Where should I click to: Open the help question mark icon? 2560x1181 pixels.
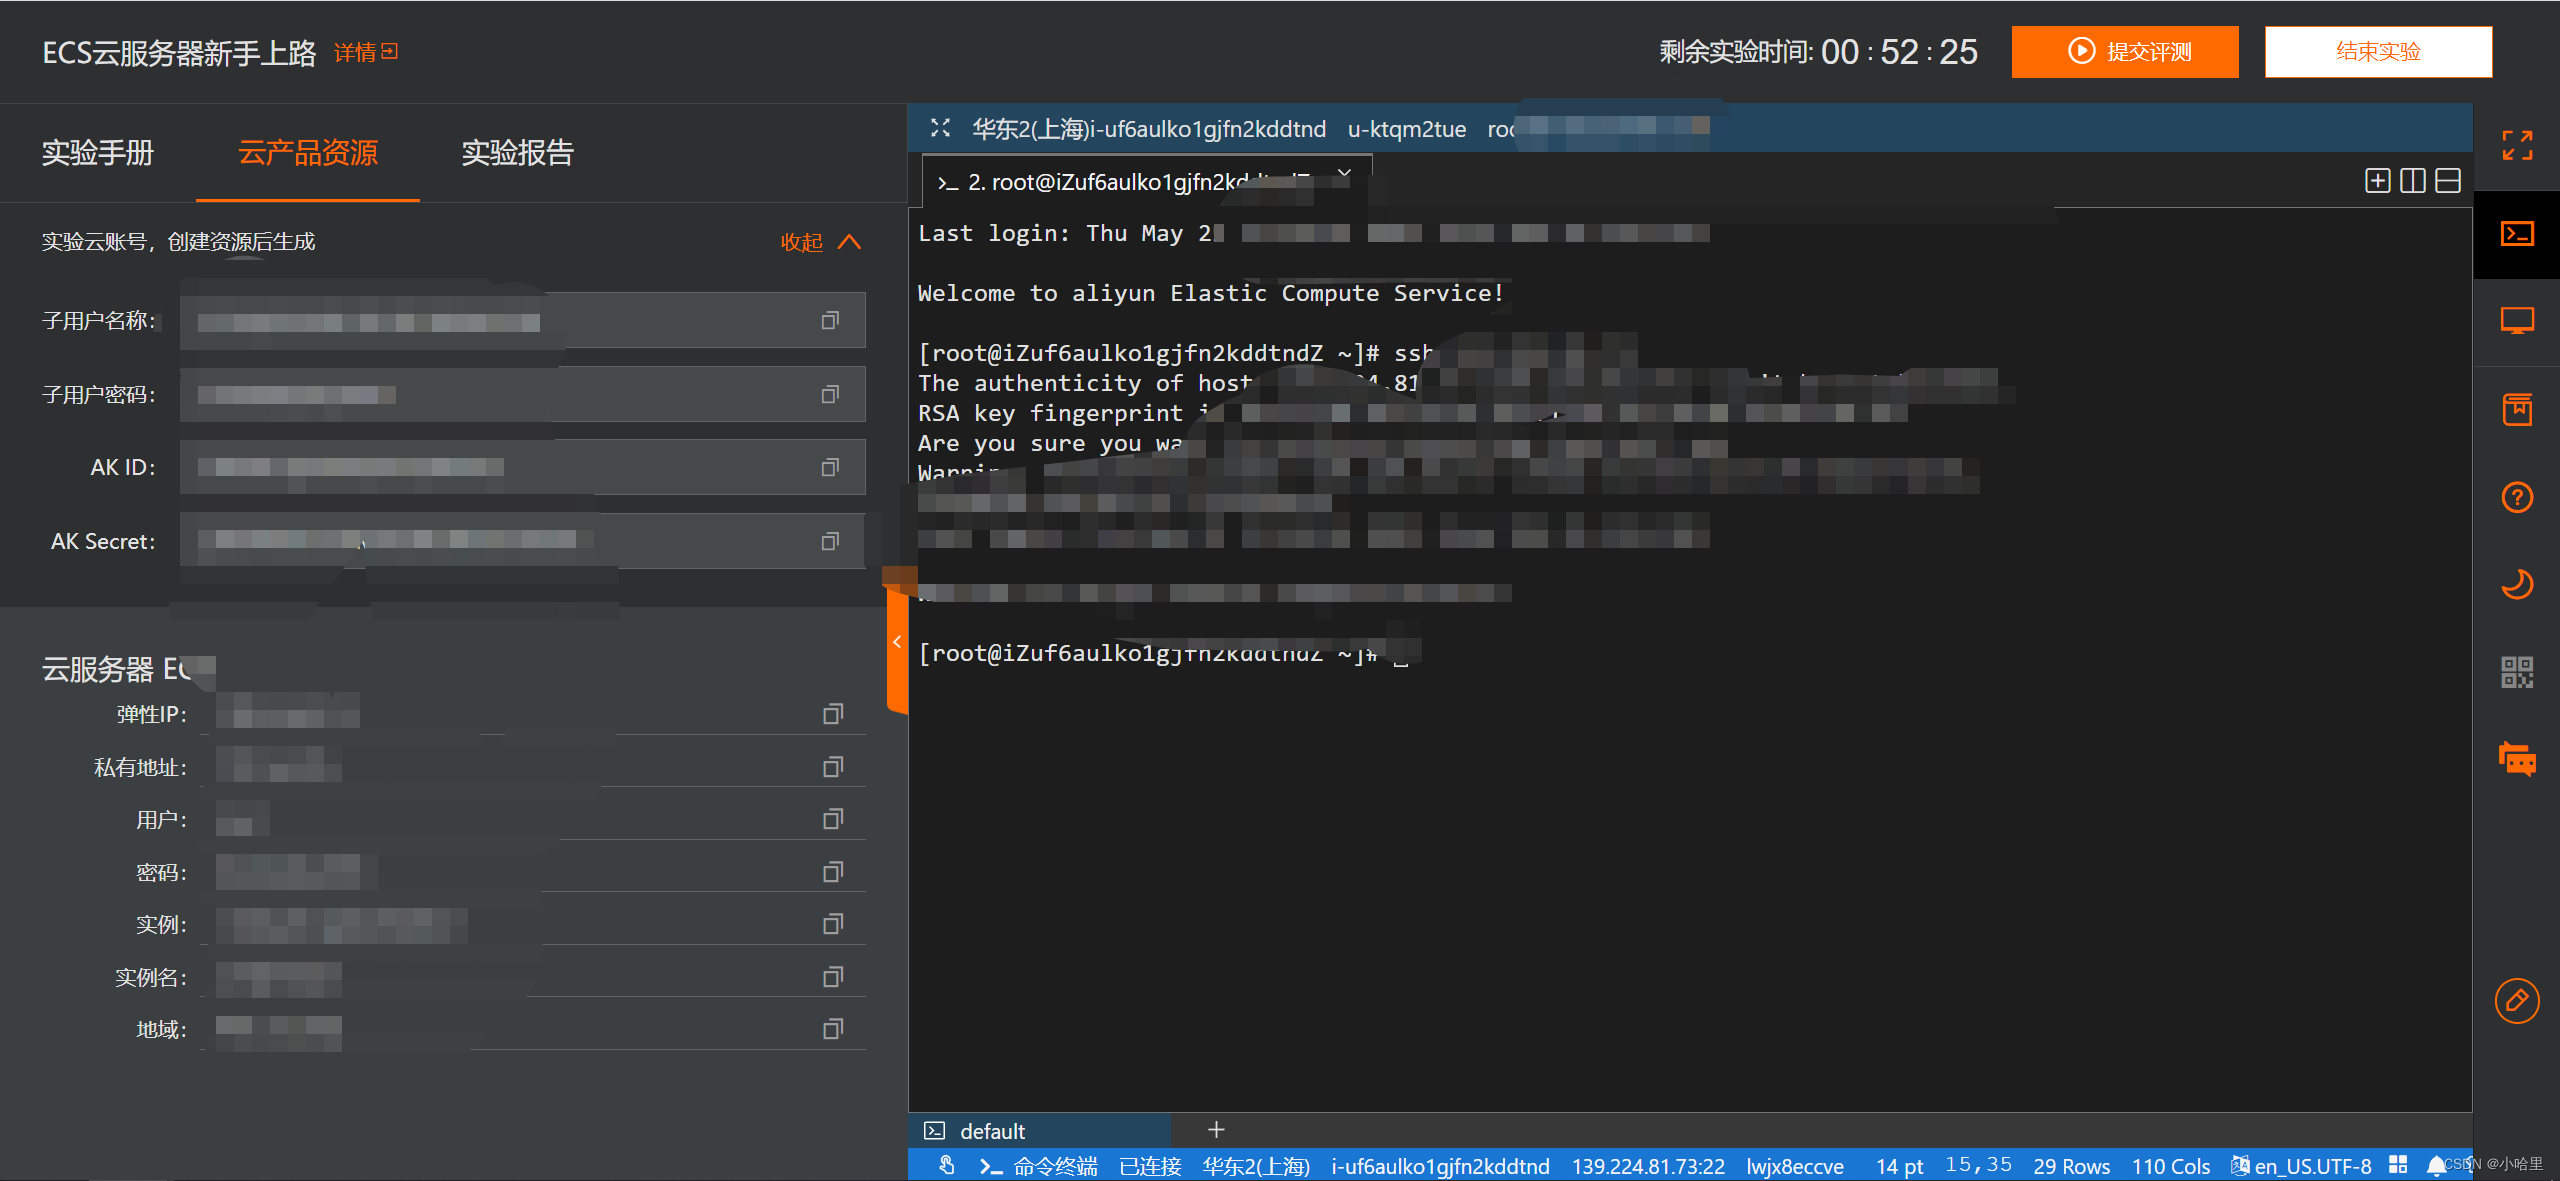pos(2517,497)
